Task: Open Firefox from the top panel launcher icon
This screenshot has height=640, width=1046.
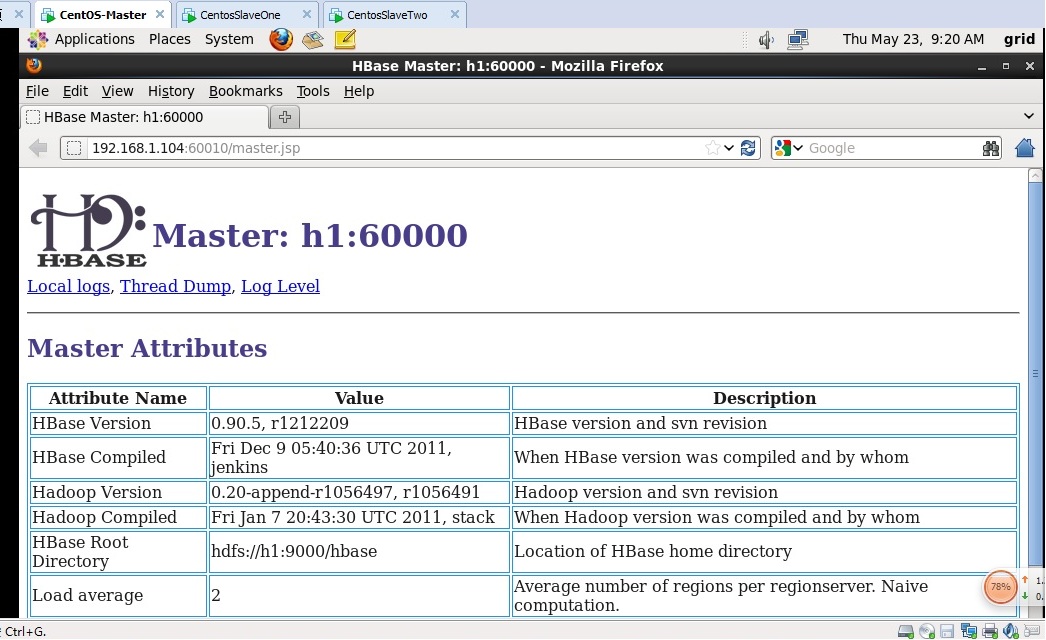Action: click(x=281, y=39)
